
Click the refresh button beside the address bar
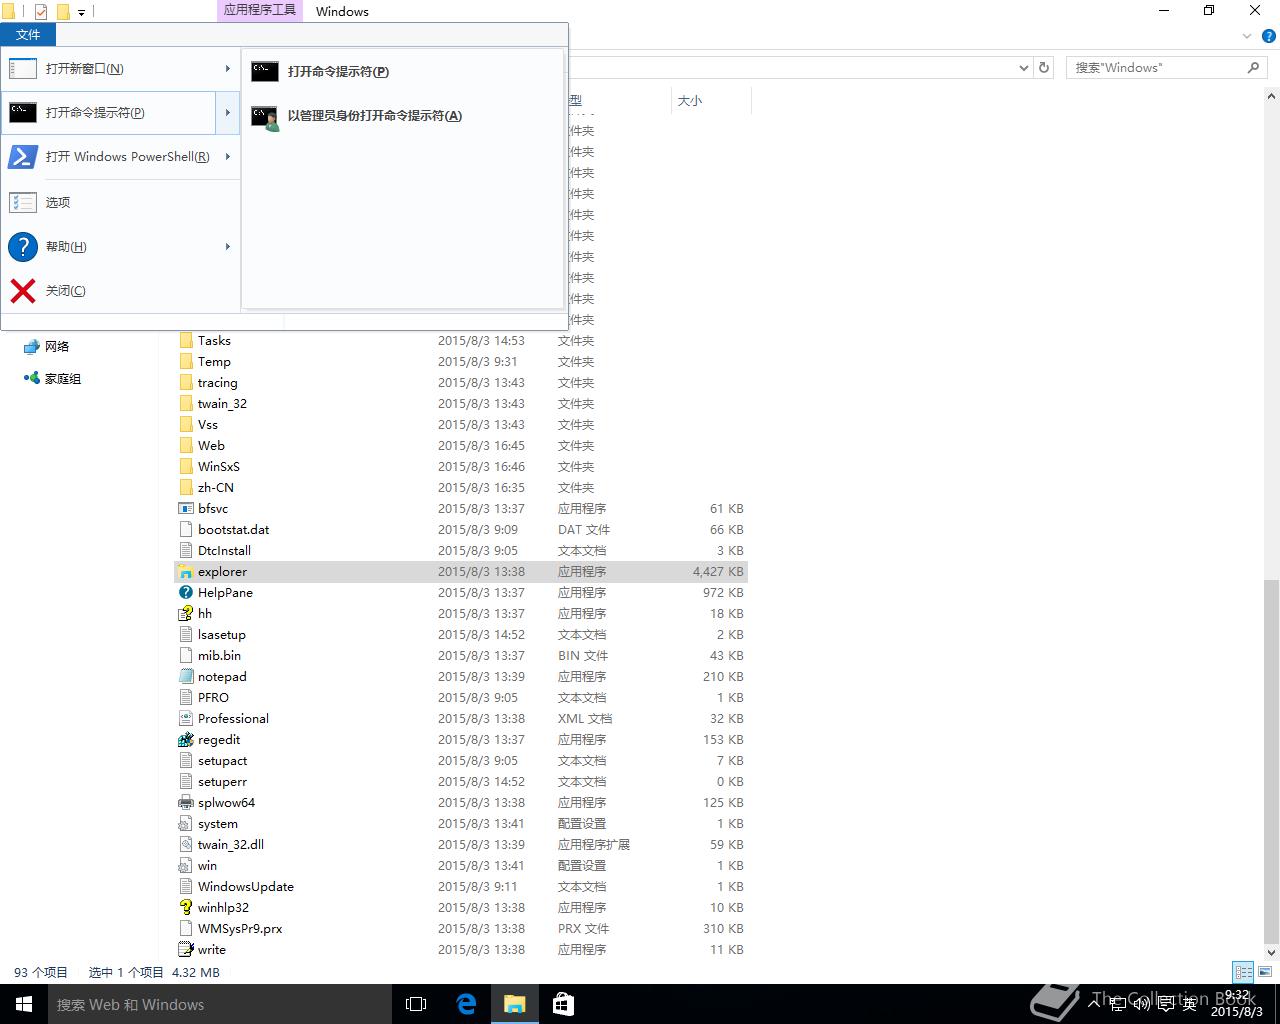click(x=1044, y=68)
